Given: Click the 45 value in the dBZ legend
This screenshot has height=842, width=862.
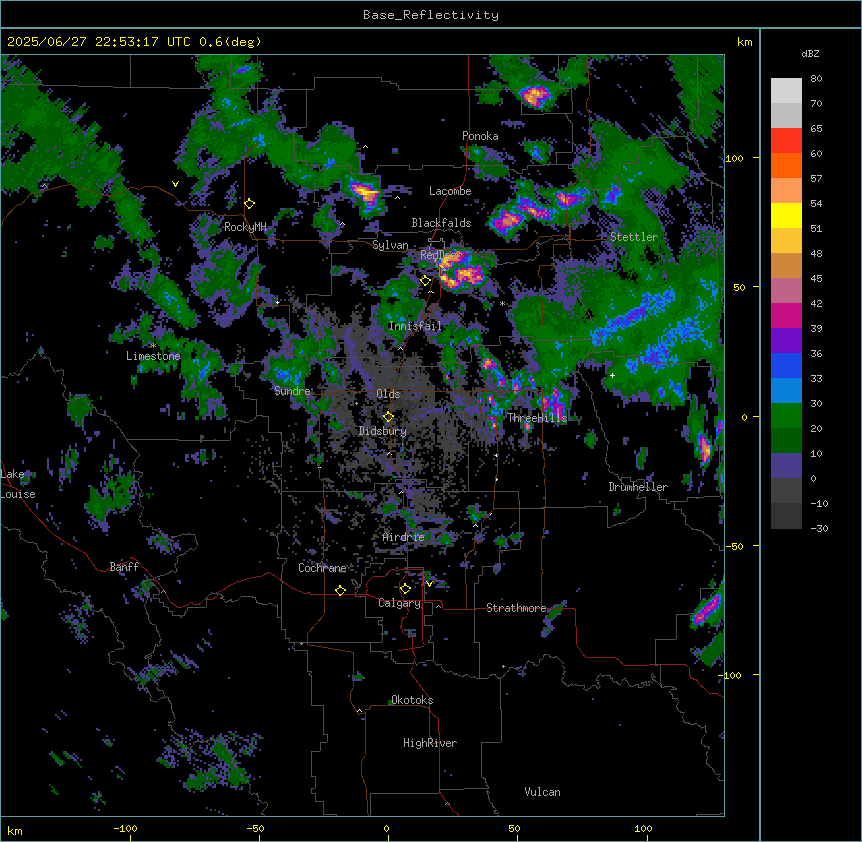Looking at the screenshot, I should tap(816, 279).
